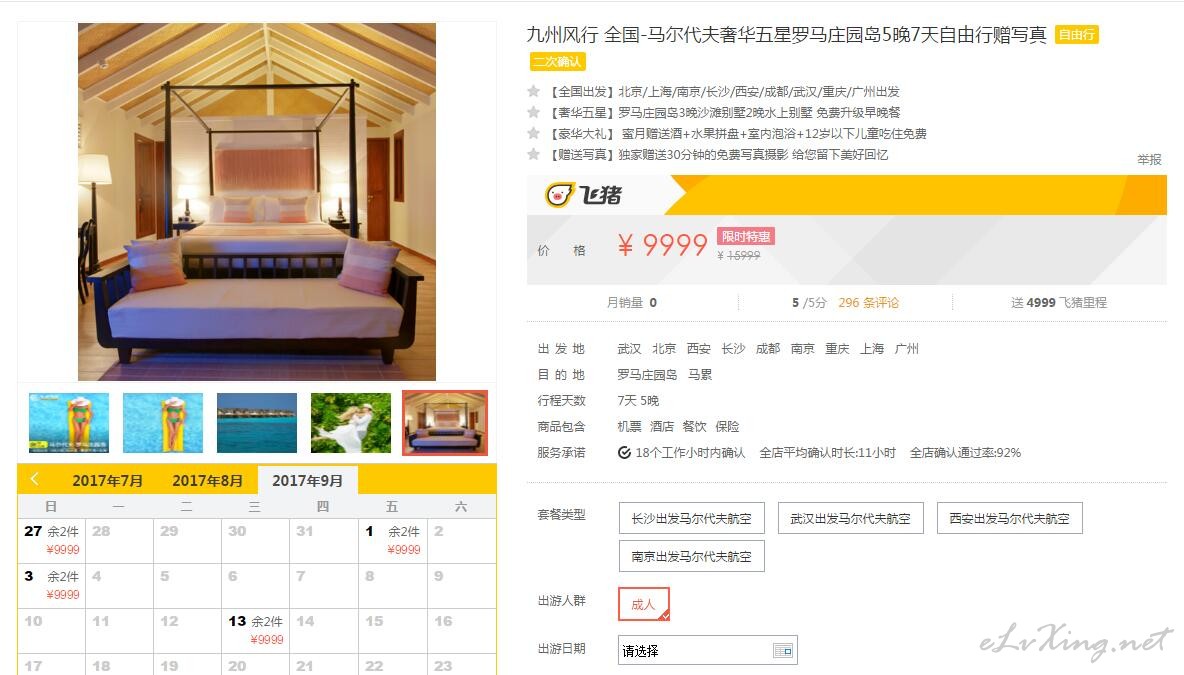
Task: Click the 二次确认 yellow badge
Action: (557, 62)
